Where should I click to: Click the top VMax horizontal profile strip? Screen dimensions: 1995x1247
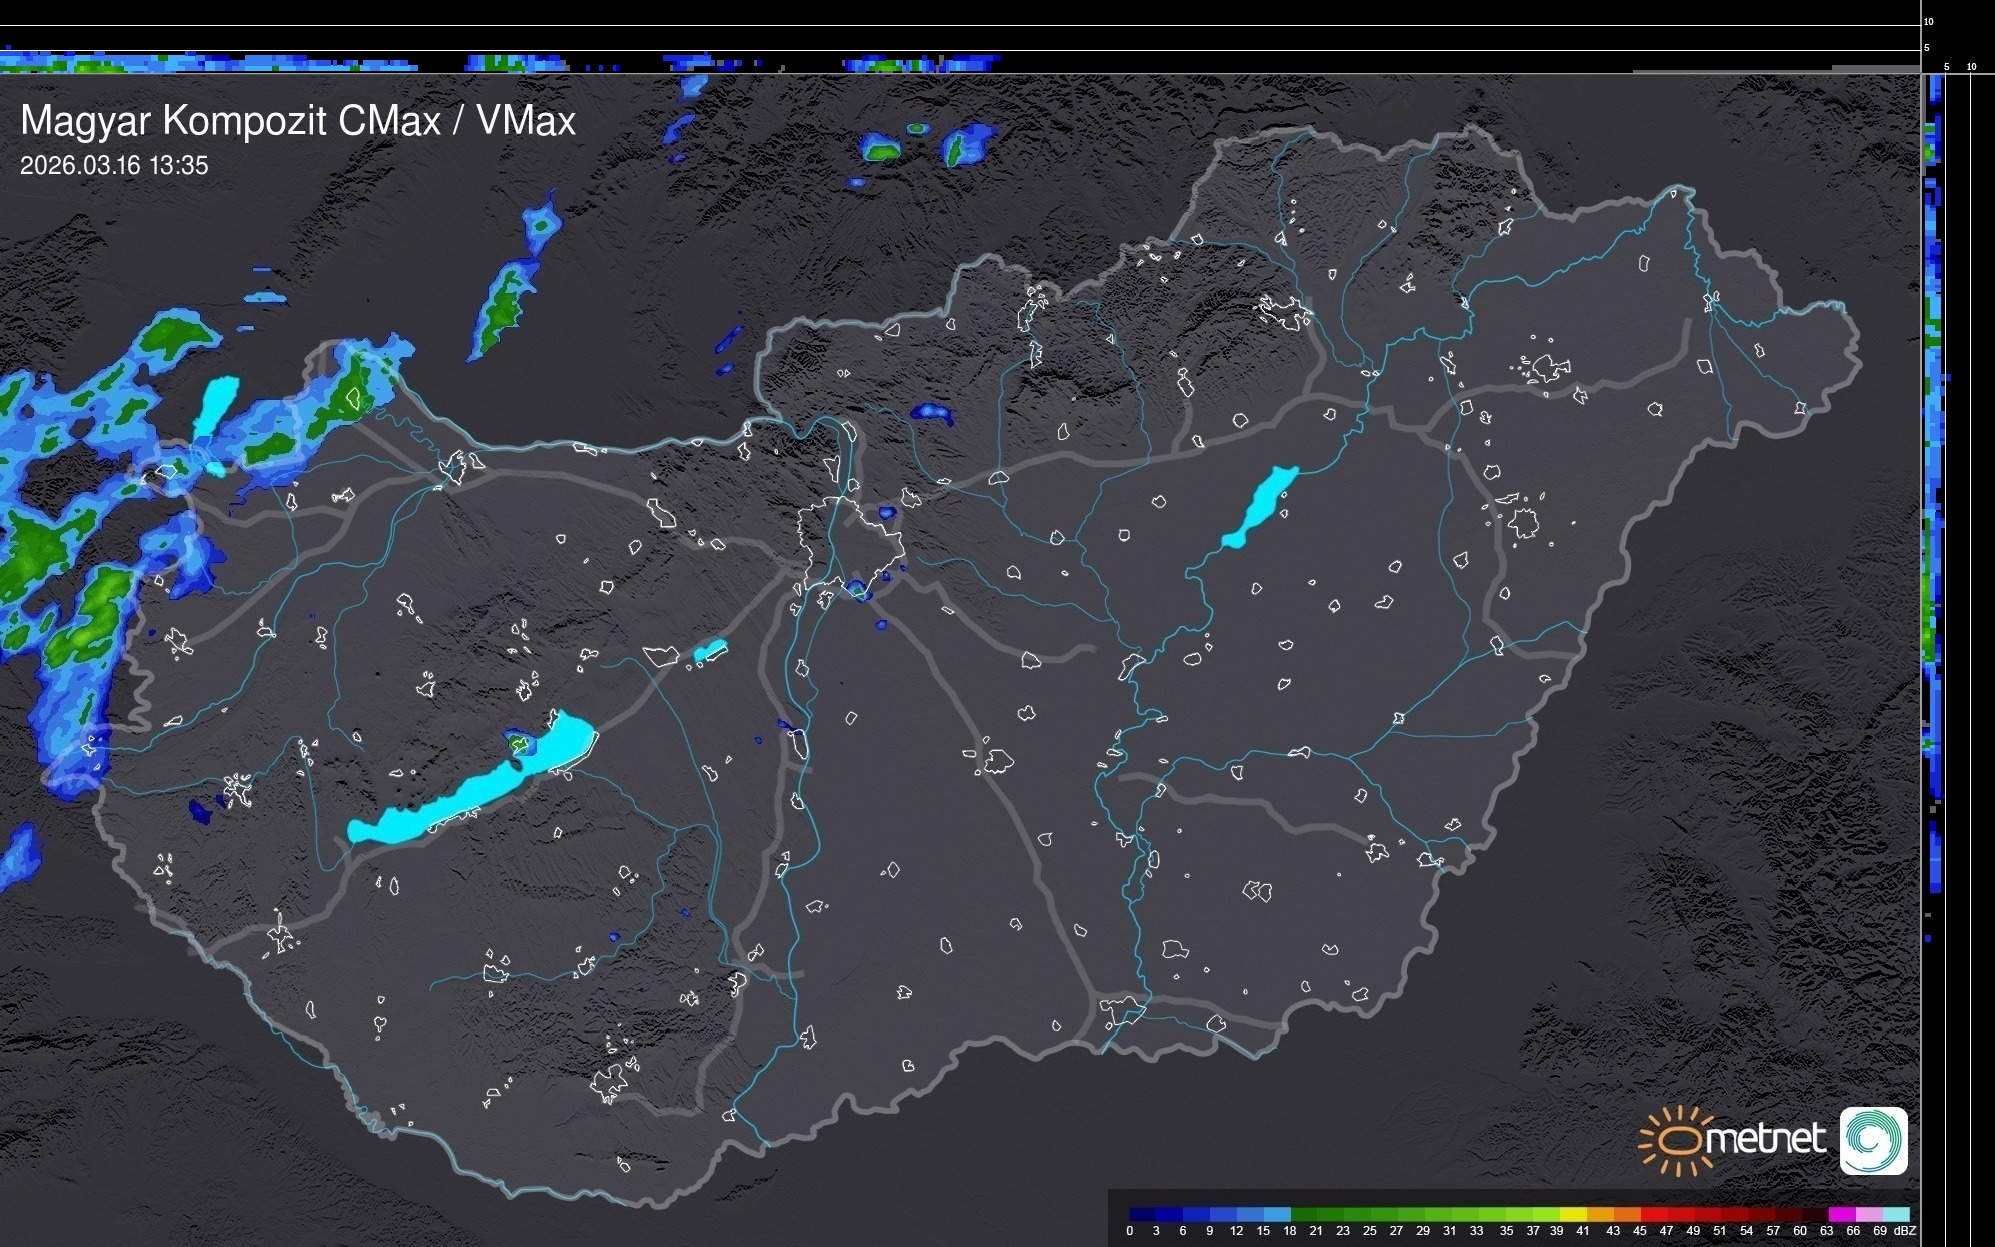pos(500,63)
